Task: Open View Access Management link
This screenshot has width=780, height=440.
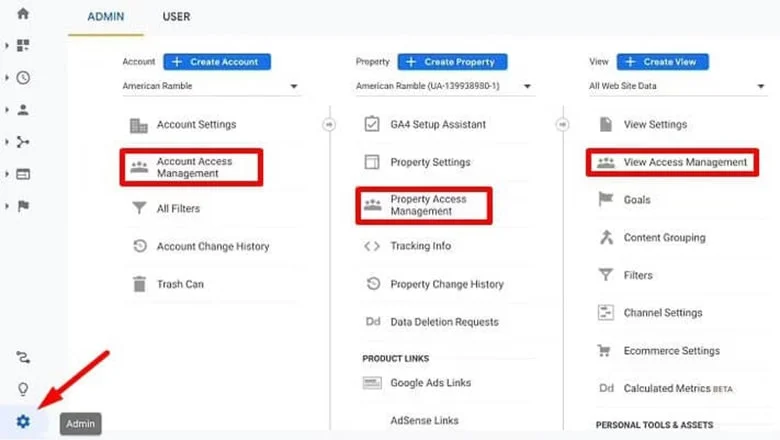Action: [685, 162]
